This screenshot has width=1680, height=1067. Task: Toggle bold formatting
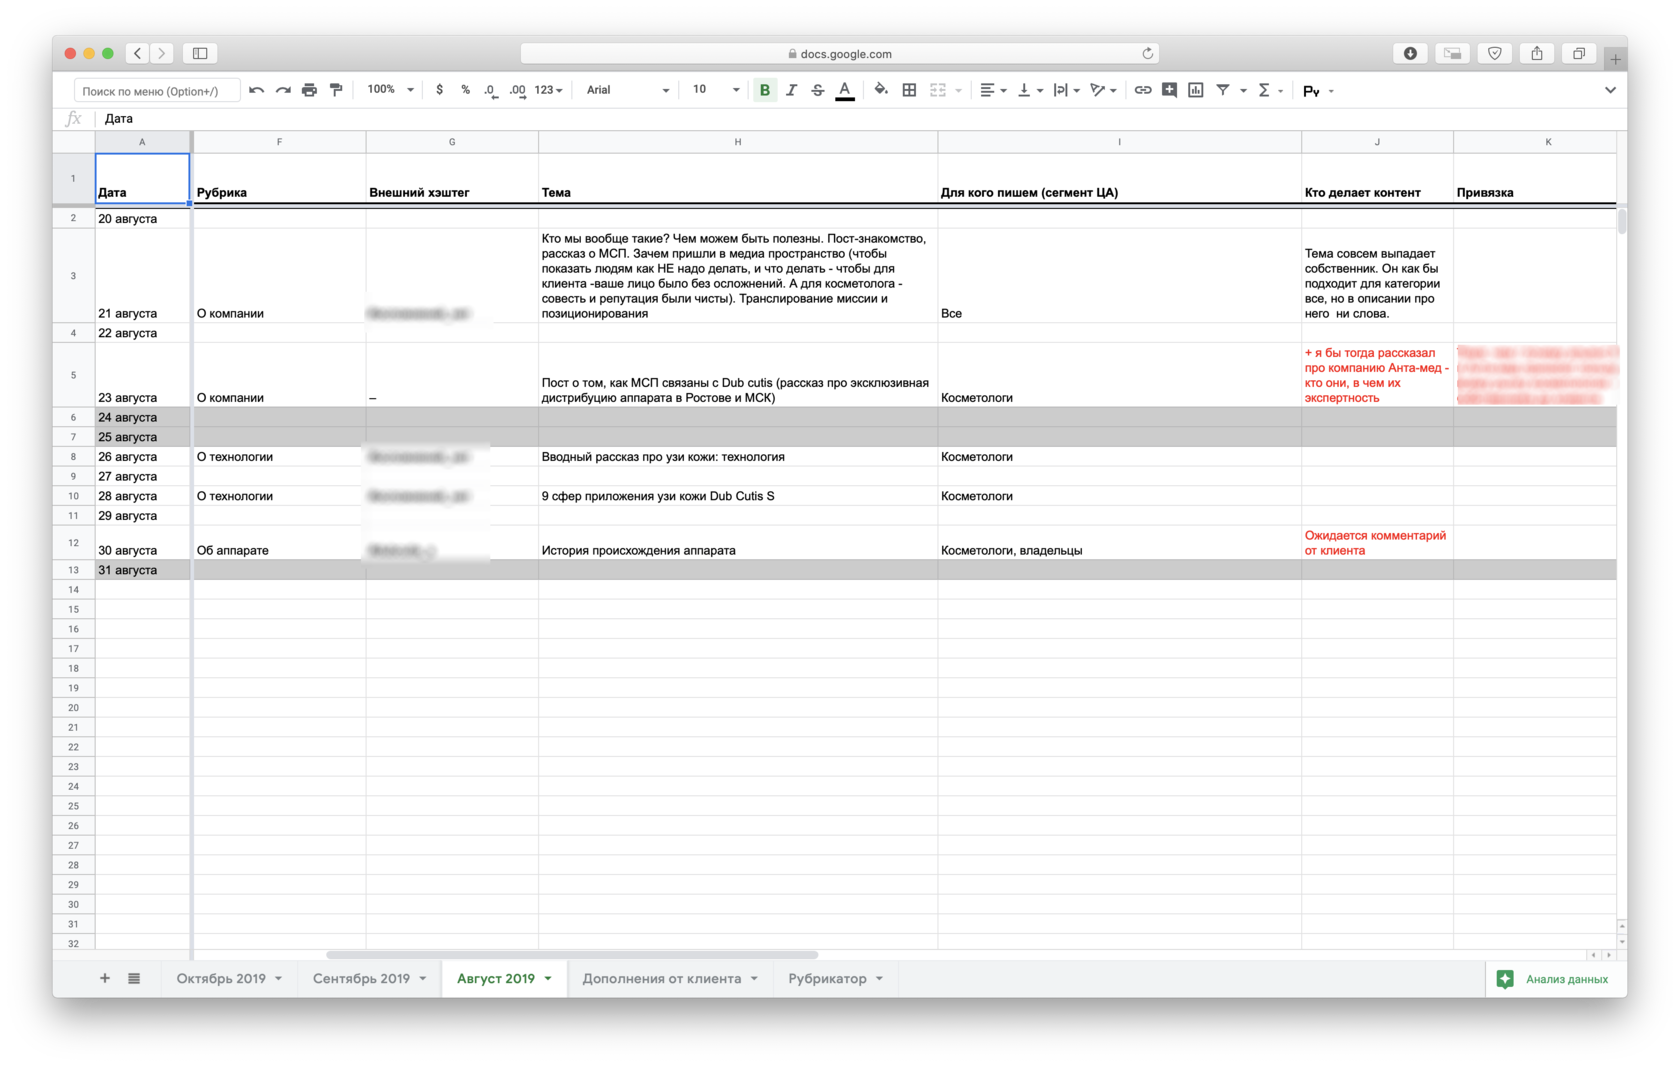coord(765,90)
